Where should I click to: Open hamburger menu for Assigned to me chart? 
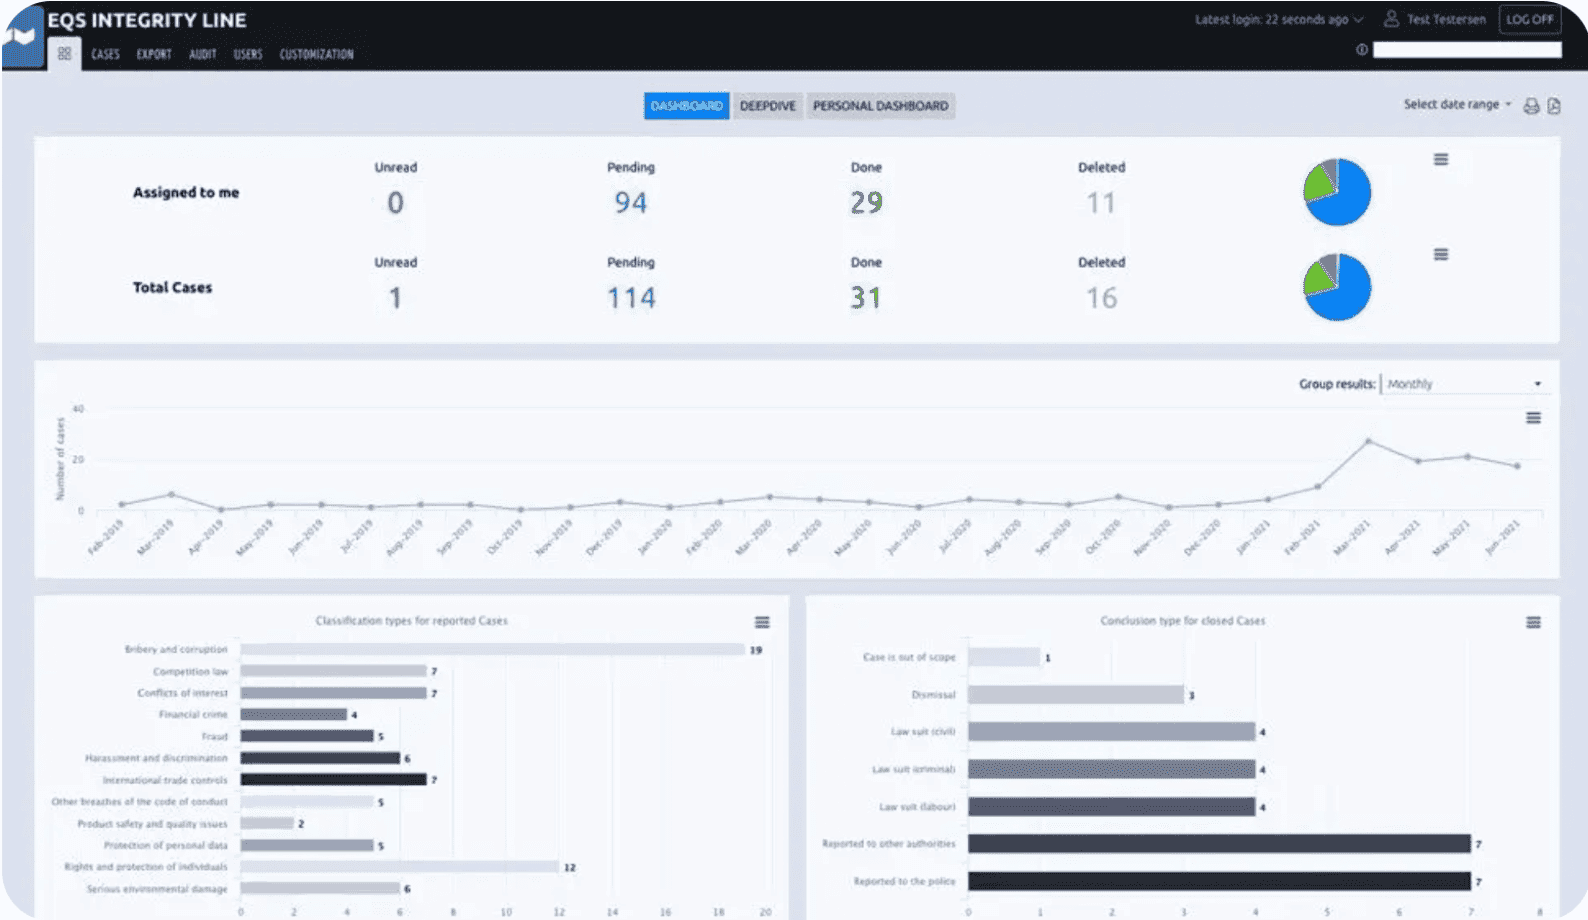coord(1441,160)
